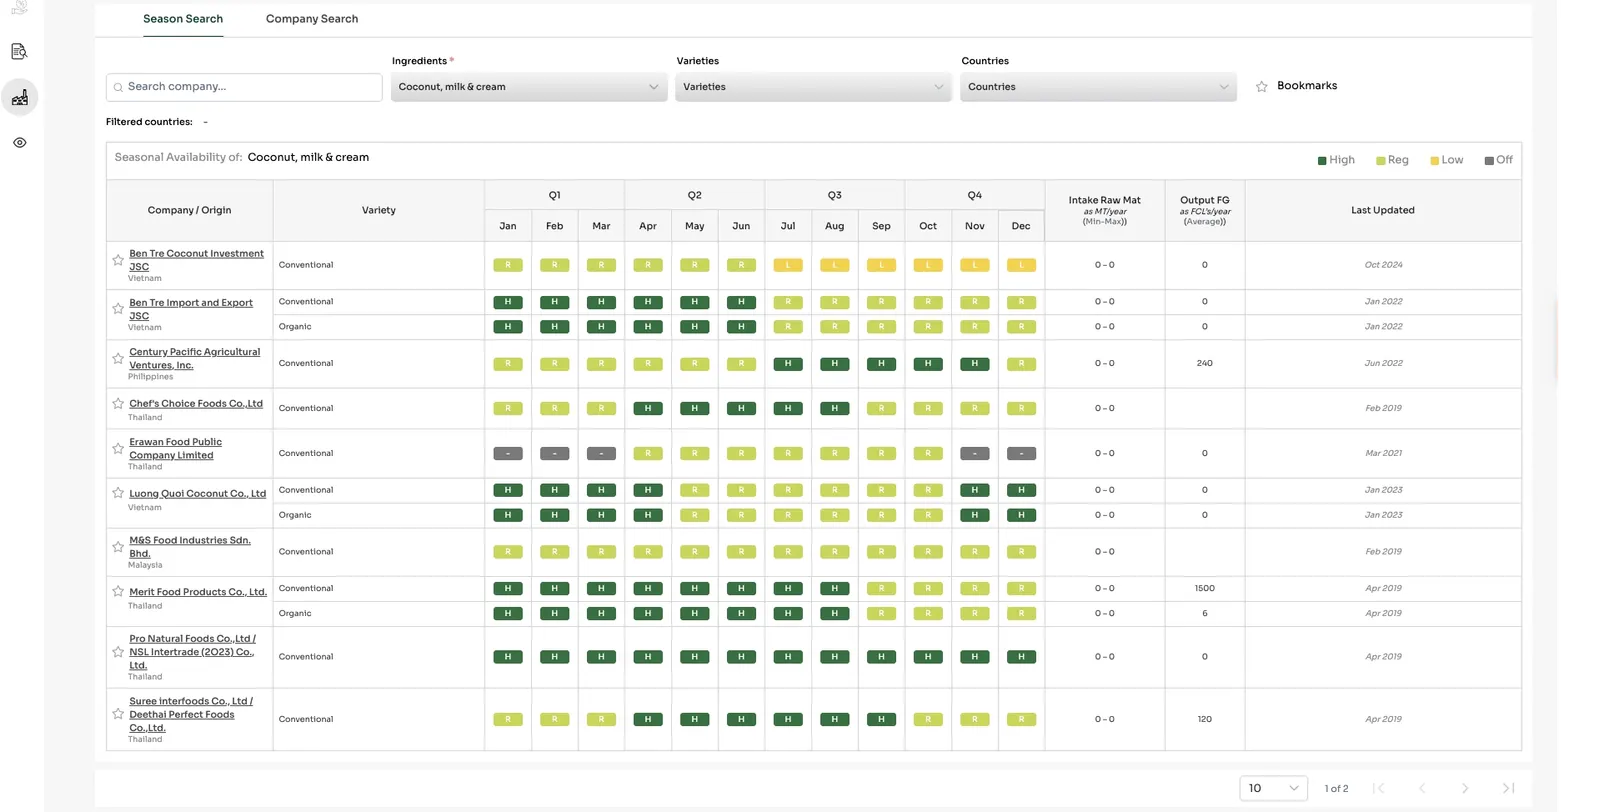This screenshot has height=812, width=1600.
Task: Click Pro Natural Foods December H cell
Action: pos(1021,657)
